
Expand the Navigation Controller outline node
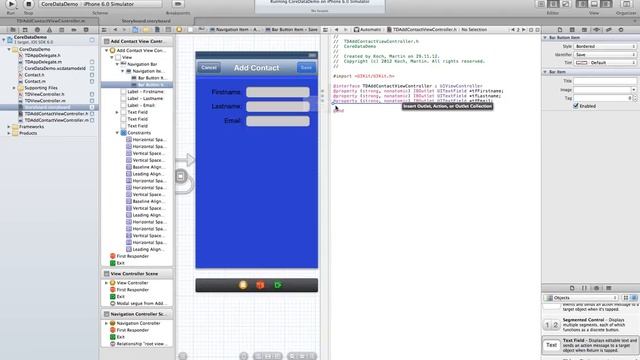click(107, 323)
